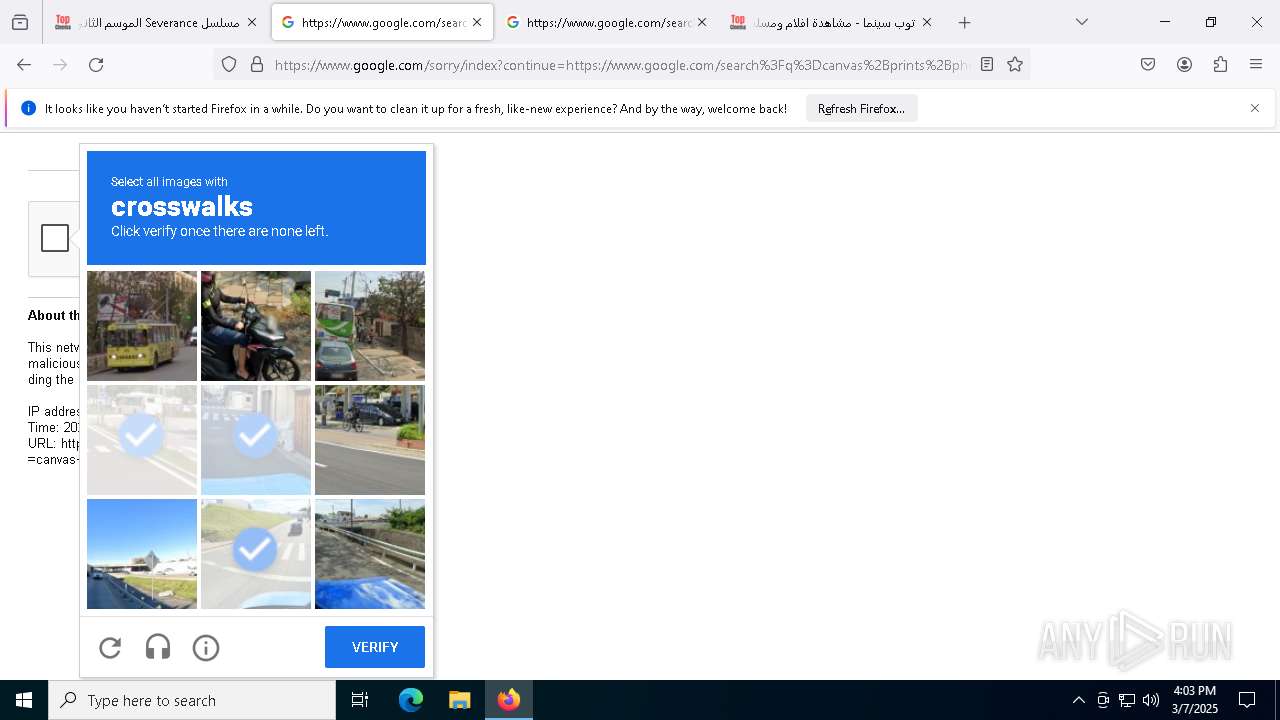Open the 4:03 PM clock calendar

[x=1194, y=700]
